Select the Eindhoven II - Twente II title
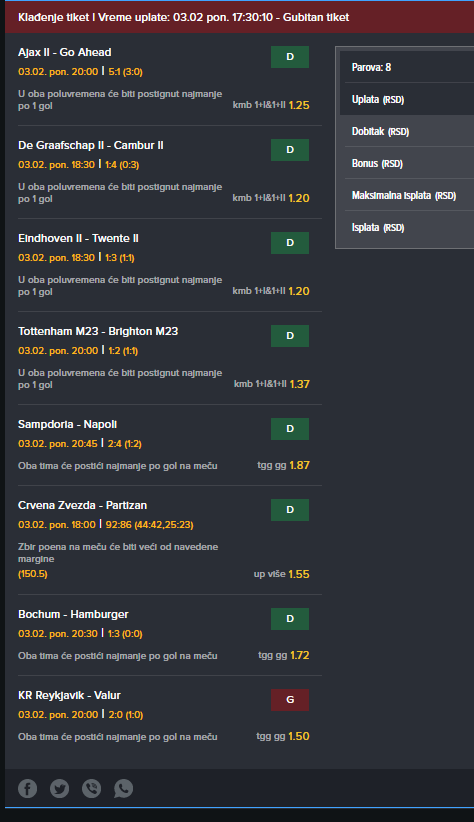The image size is (474, 822). click(x=78, y=239)
